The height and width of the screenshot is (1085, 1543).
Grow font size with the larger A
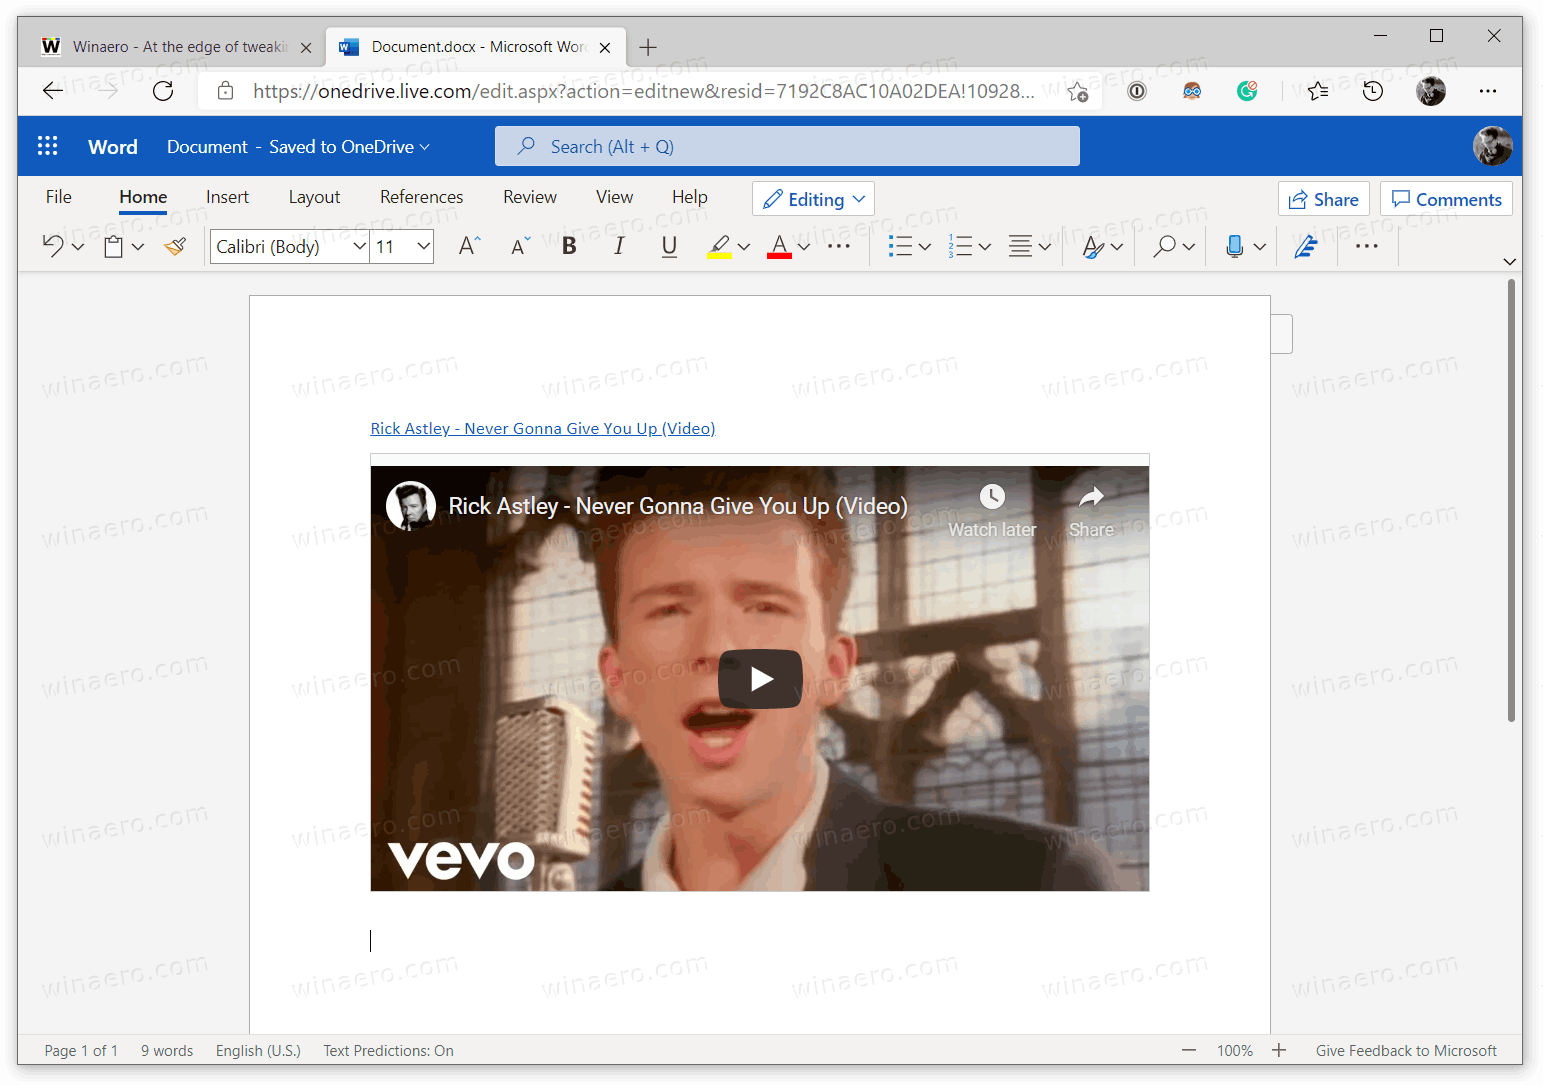pos(469,246)
